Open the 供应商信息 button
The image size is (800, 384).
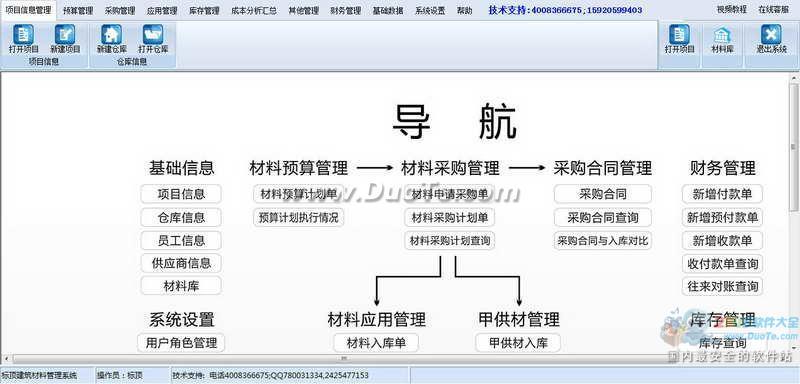click(181, 263)
